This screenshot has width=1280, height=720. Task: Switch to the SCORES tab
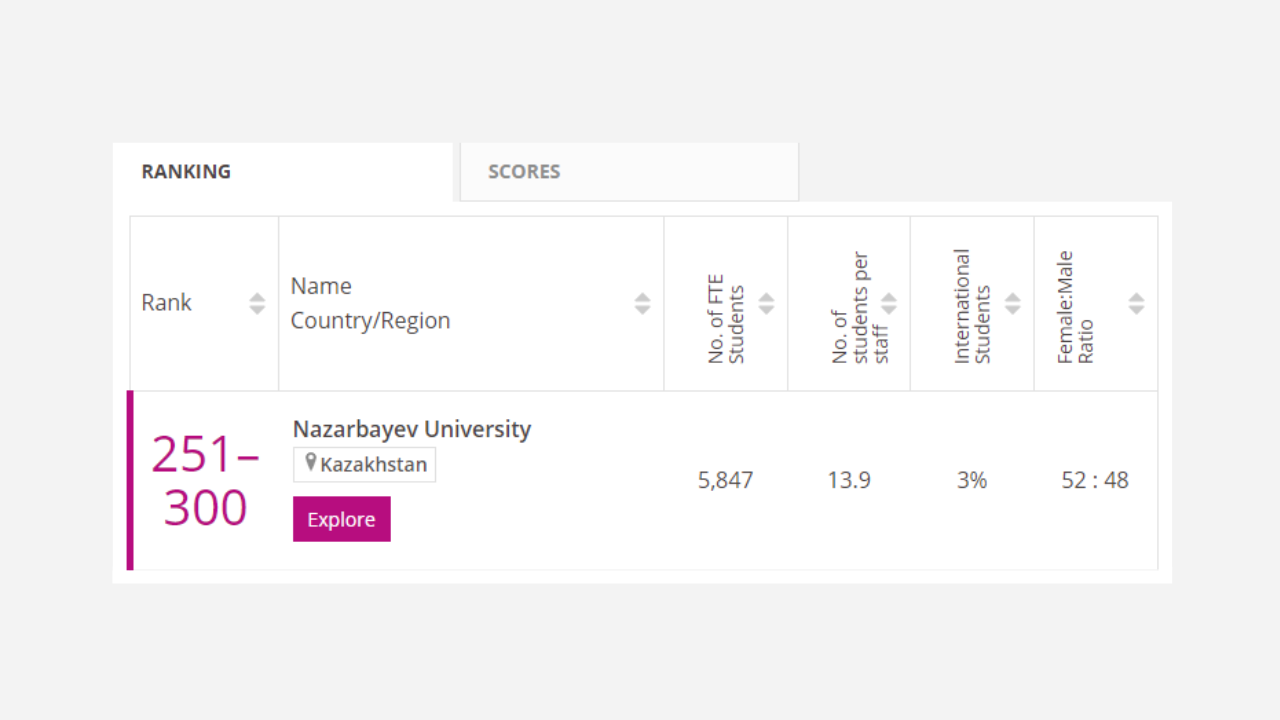click(x=524, y=172)
